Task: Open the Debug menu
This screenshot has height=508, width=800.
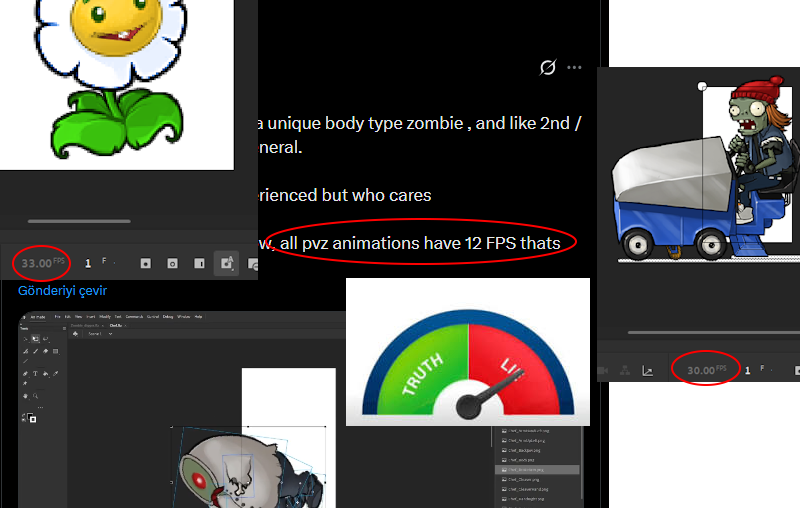Action: tap(168, 317)
